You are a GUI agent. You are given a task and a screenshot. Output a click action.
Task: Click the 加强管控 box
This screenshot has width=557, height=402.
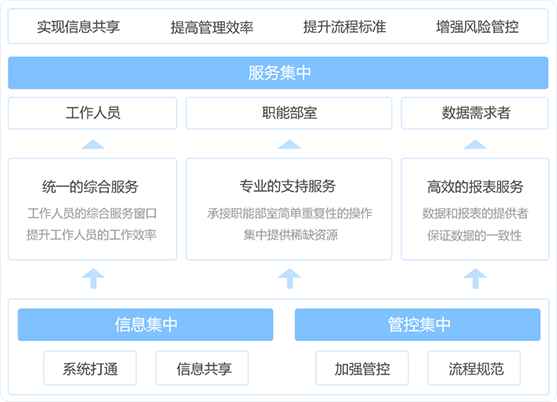[362, 368]
